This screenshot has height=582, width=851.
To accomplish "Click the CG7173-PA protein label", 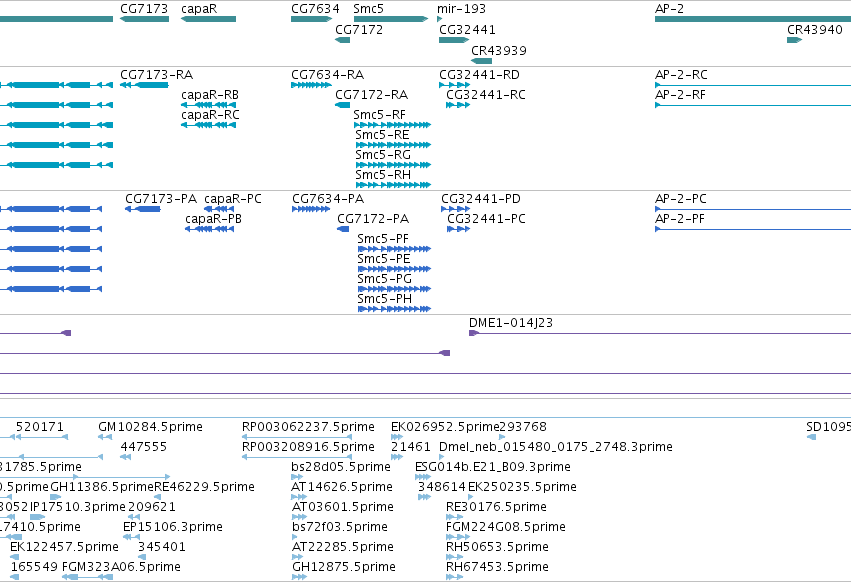I will click(x=161, y=199).
